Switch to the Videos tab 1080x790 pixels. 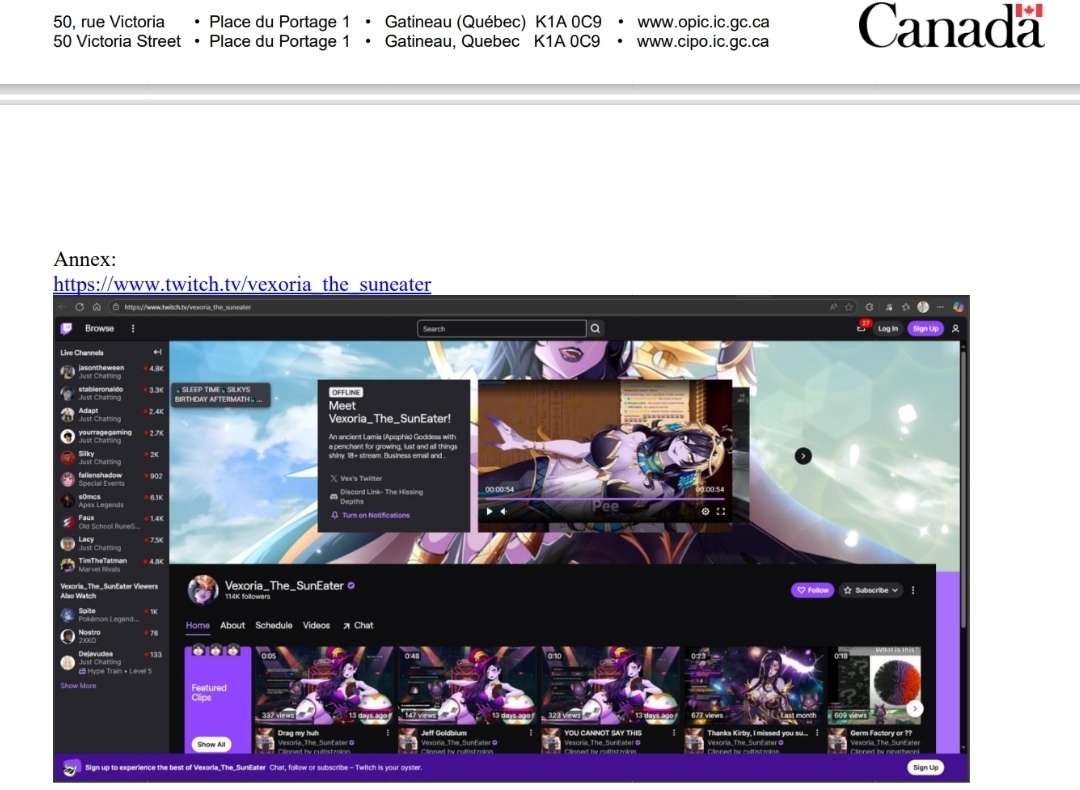(316, 625)
